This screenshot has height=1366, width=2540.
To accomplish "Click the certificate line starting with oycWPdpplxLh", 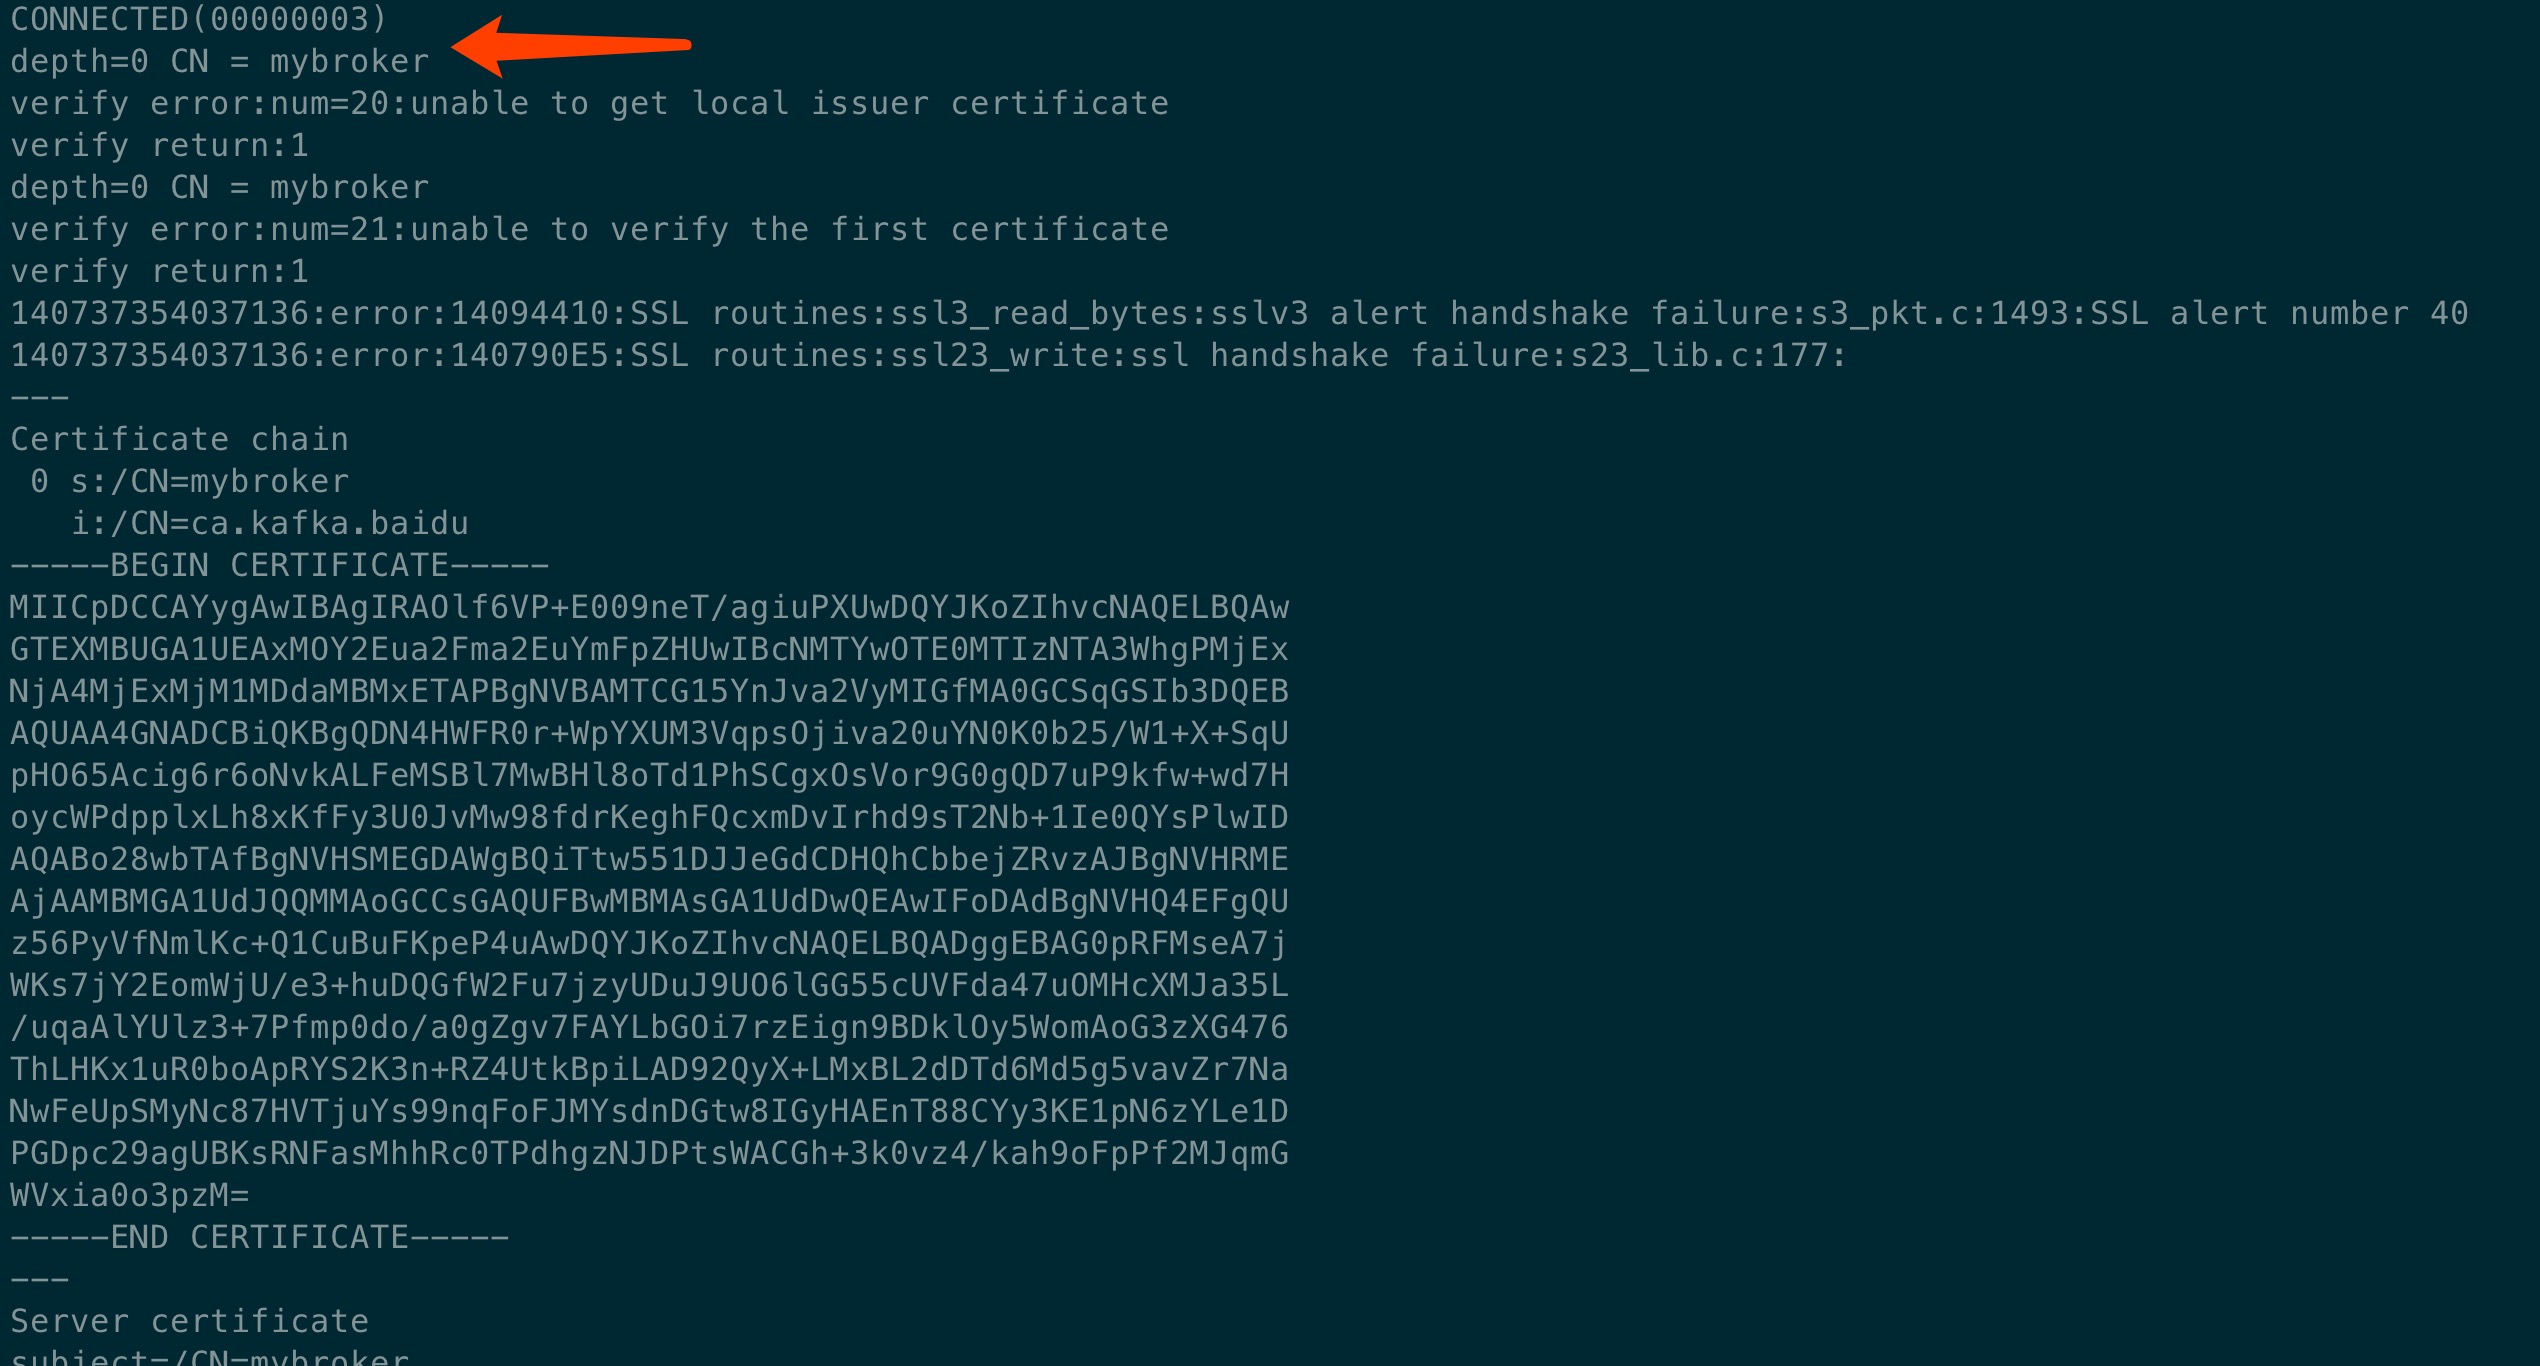I will tap(649, 818).
